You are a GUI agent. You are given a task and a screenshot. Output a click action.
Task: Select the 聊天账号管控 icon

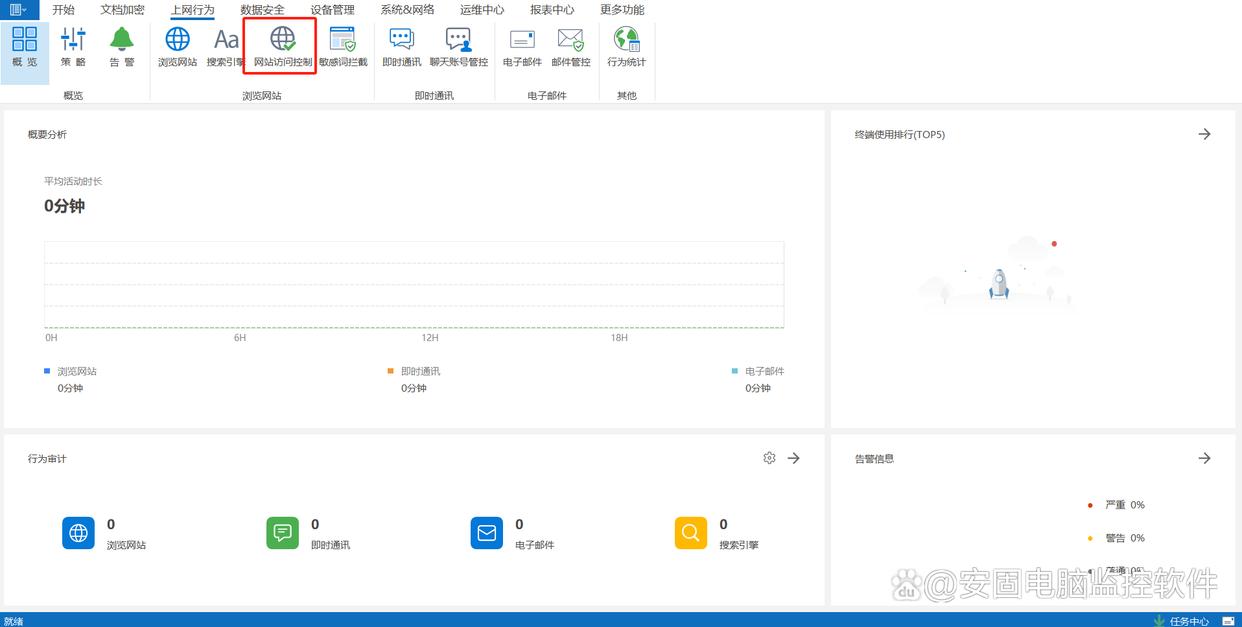[458, 47]
